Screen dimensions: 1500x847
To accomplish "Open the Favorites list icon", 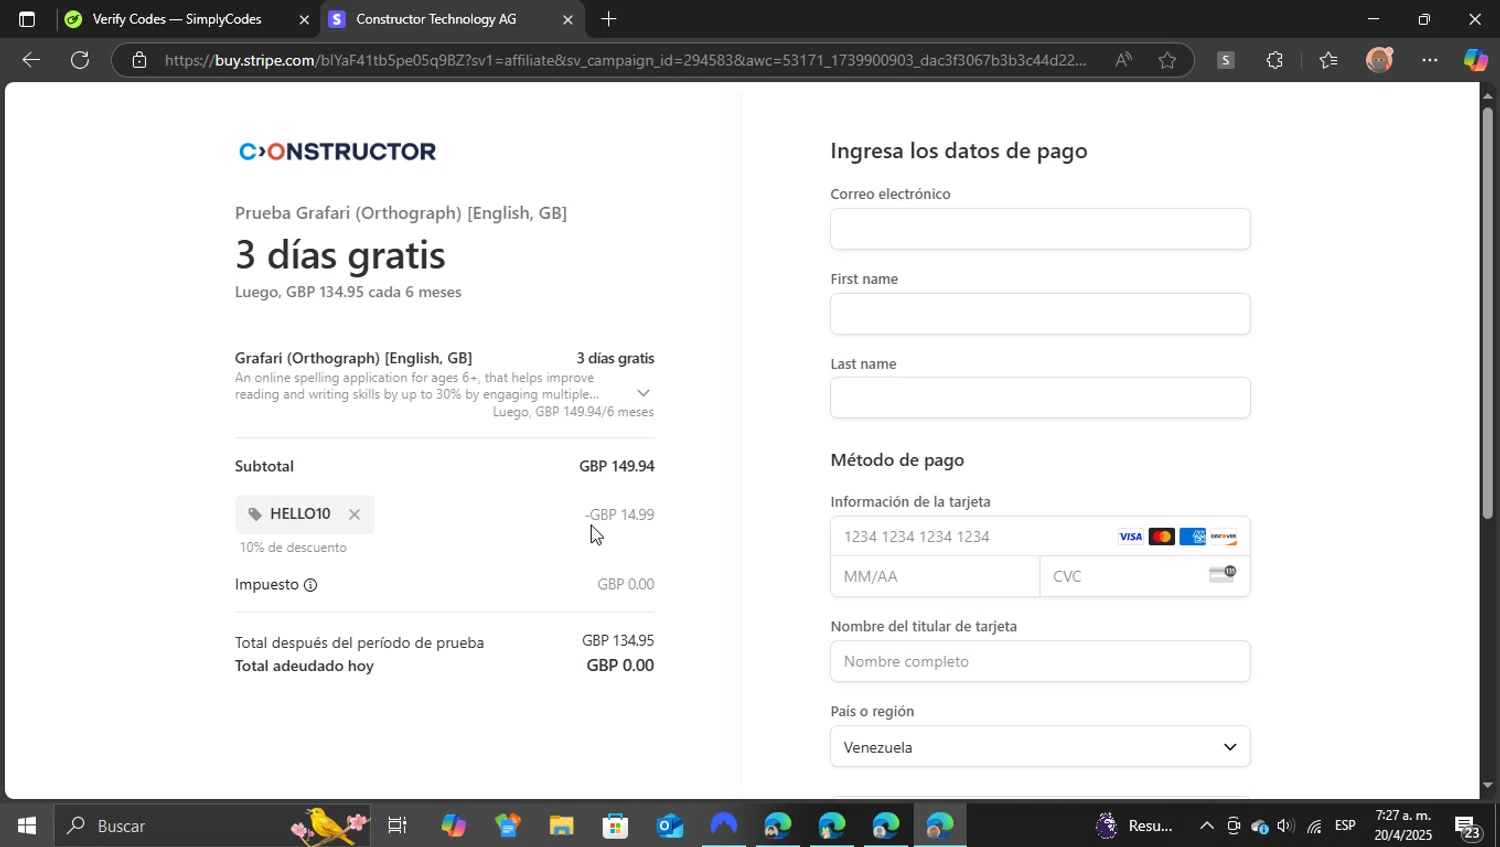I will point(1328,60).
